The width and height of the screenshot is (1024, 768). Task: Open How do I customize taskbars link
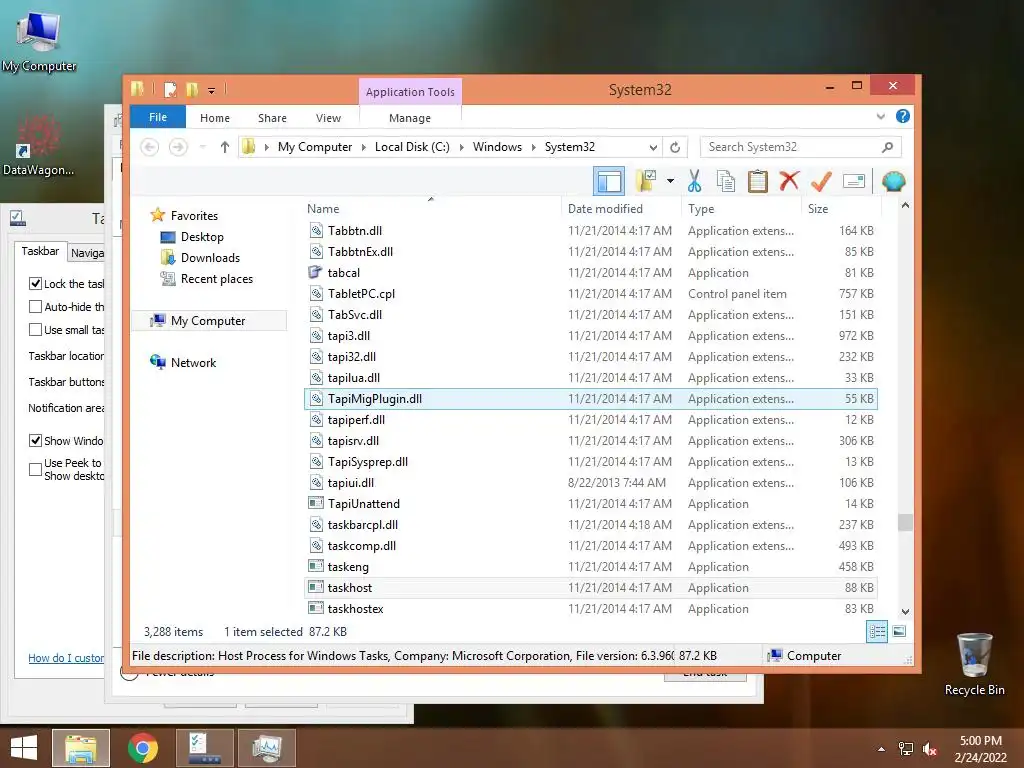pos(66,658)
